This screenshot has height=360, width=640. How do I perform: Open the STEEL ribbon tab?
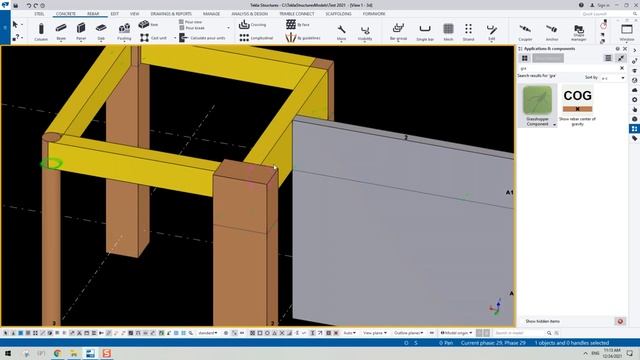(x=39, y=14)
